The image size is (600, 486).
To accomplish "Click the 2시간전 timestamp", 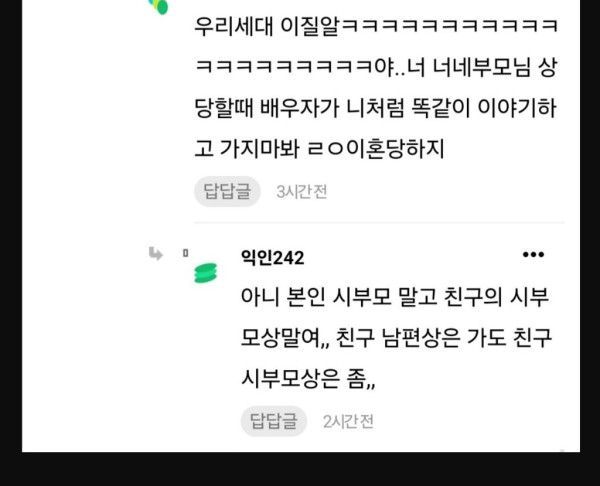I will [x=348, y=421].
